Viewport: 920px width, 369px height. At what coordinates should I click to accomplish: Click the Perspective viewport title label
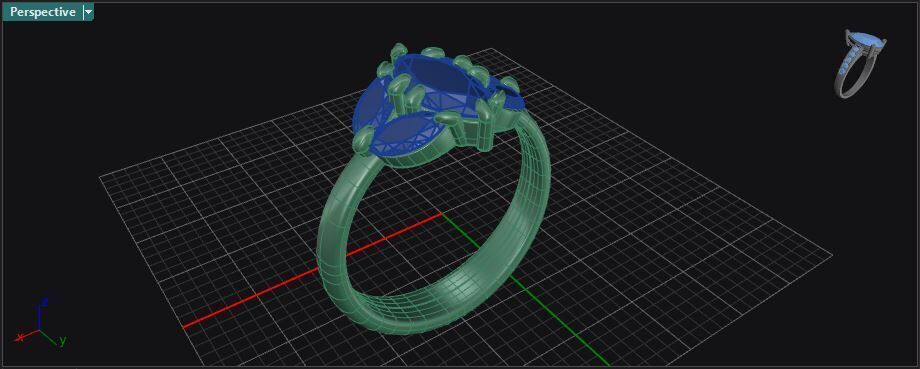(43, 12)
